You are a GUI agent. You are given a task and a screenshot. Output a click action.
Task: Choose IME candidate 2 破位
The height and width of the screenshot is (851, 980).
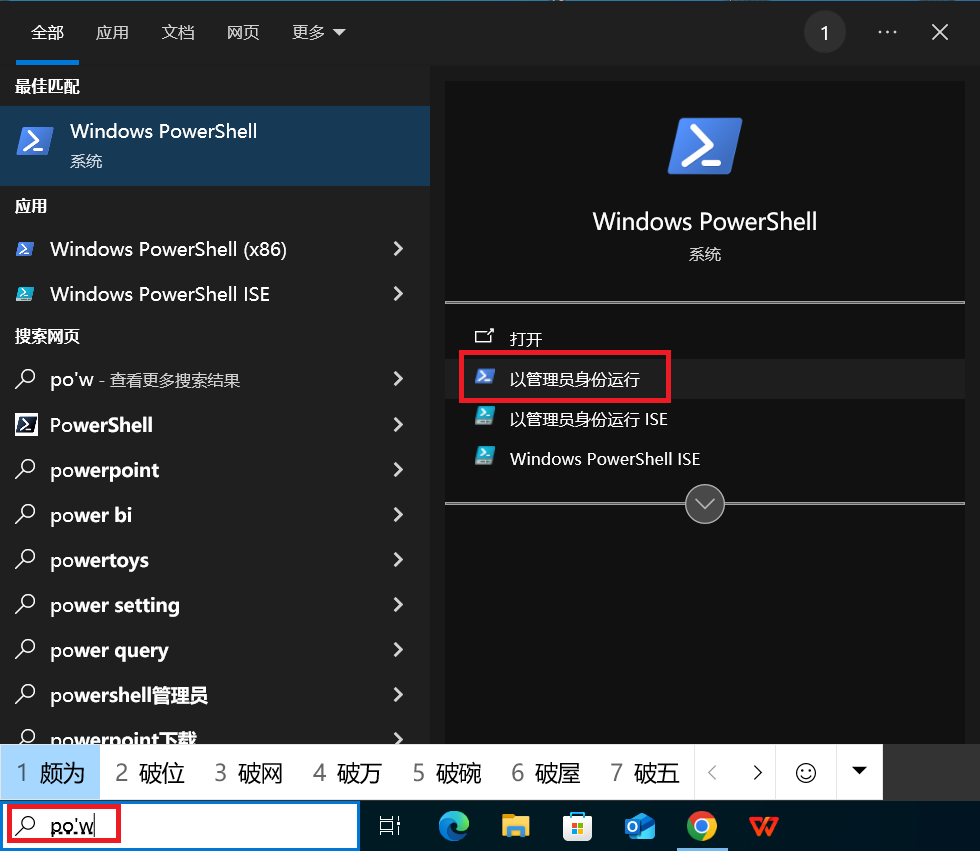pyautogui.click(x=149, y=773)
